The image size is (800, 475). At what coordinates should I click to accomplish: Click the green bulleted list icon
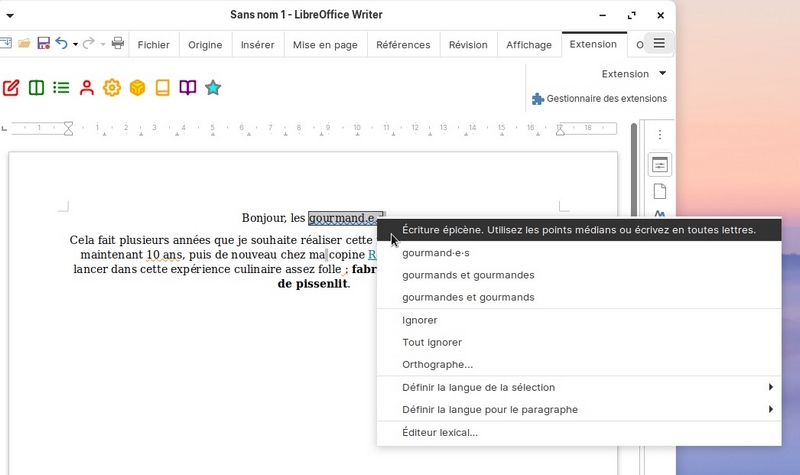click(x=61, y=88)
